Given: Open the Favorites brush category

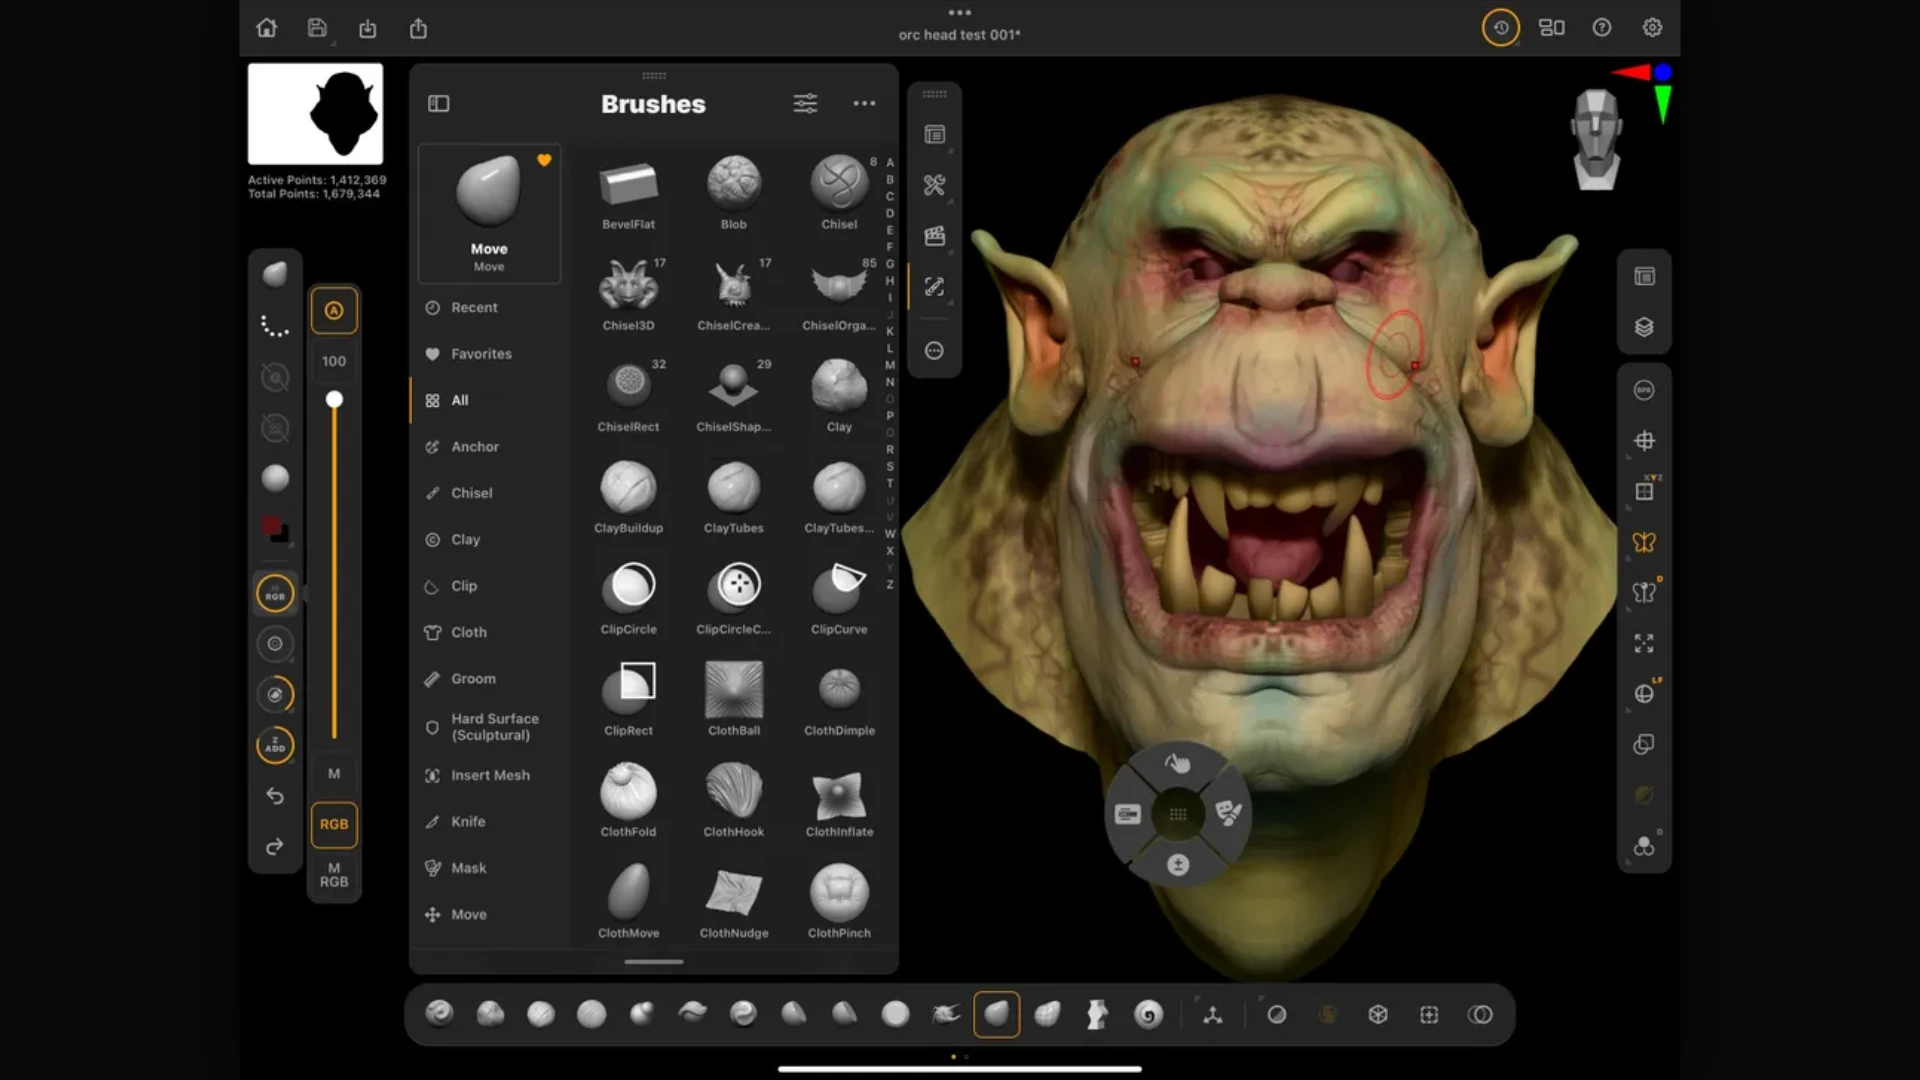Looking at the screenshot, I should (x=481, y=354).
